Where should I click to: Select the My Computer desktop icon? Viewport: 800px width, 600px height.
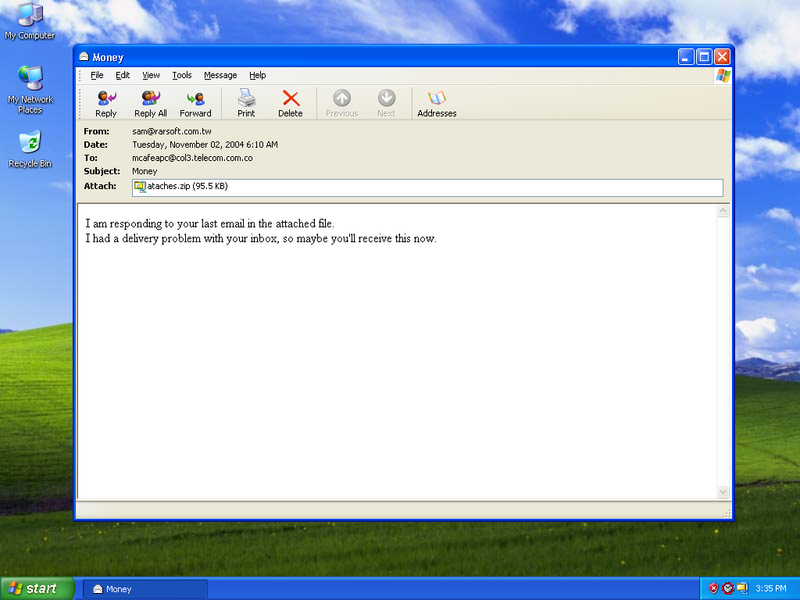point(30,21)
